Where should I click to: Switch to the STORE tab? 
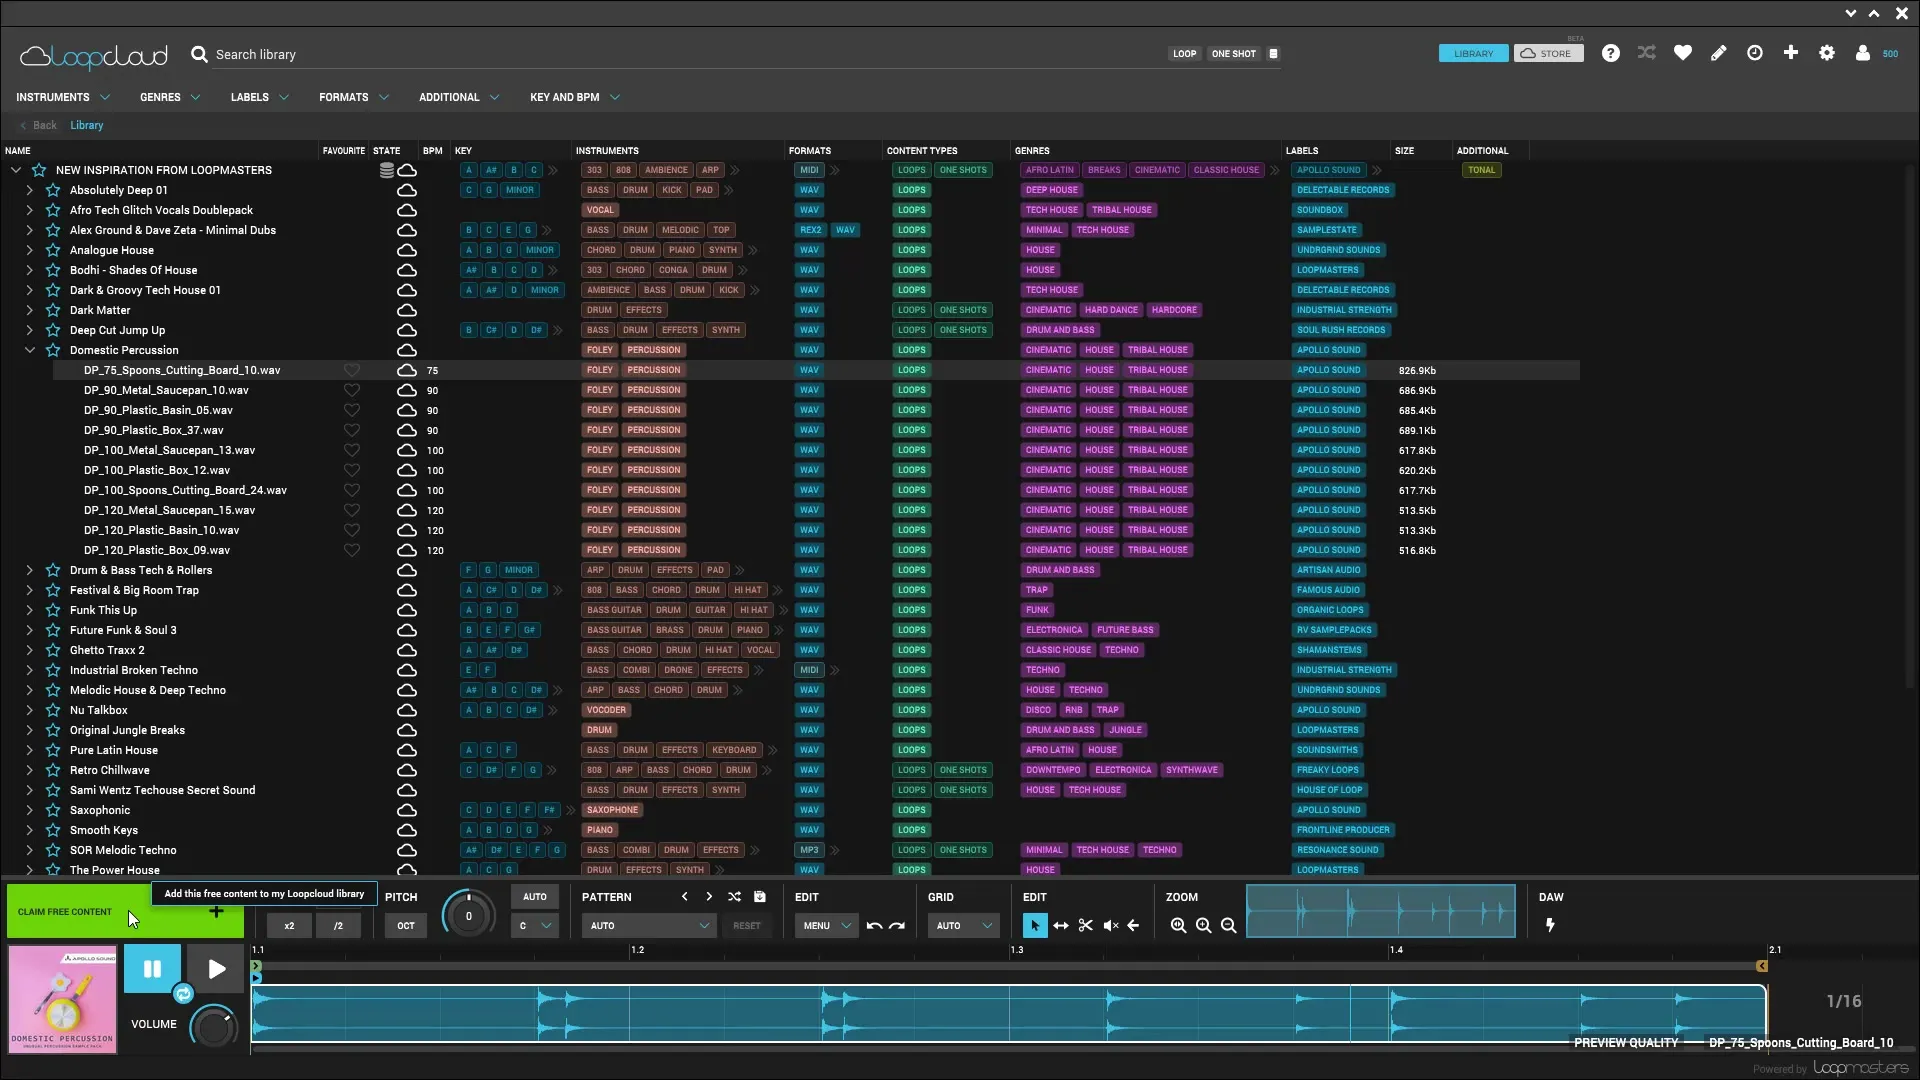point(1548,54)
